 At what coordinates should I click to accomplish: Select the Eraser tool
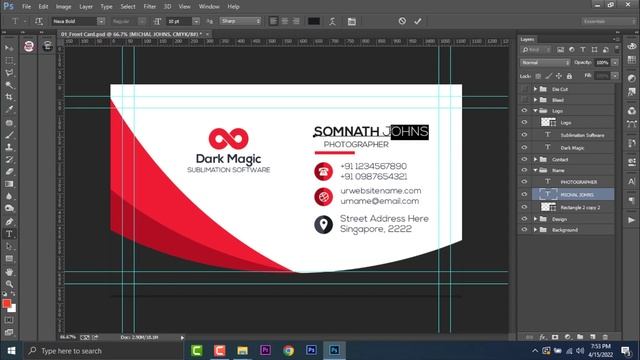tap(9, 171)
